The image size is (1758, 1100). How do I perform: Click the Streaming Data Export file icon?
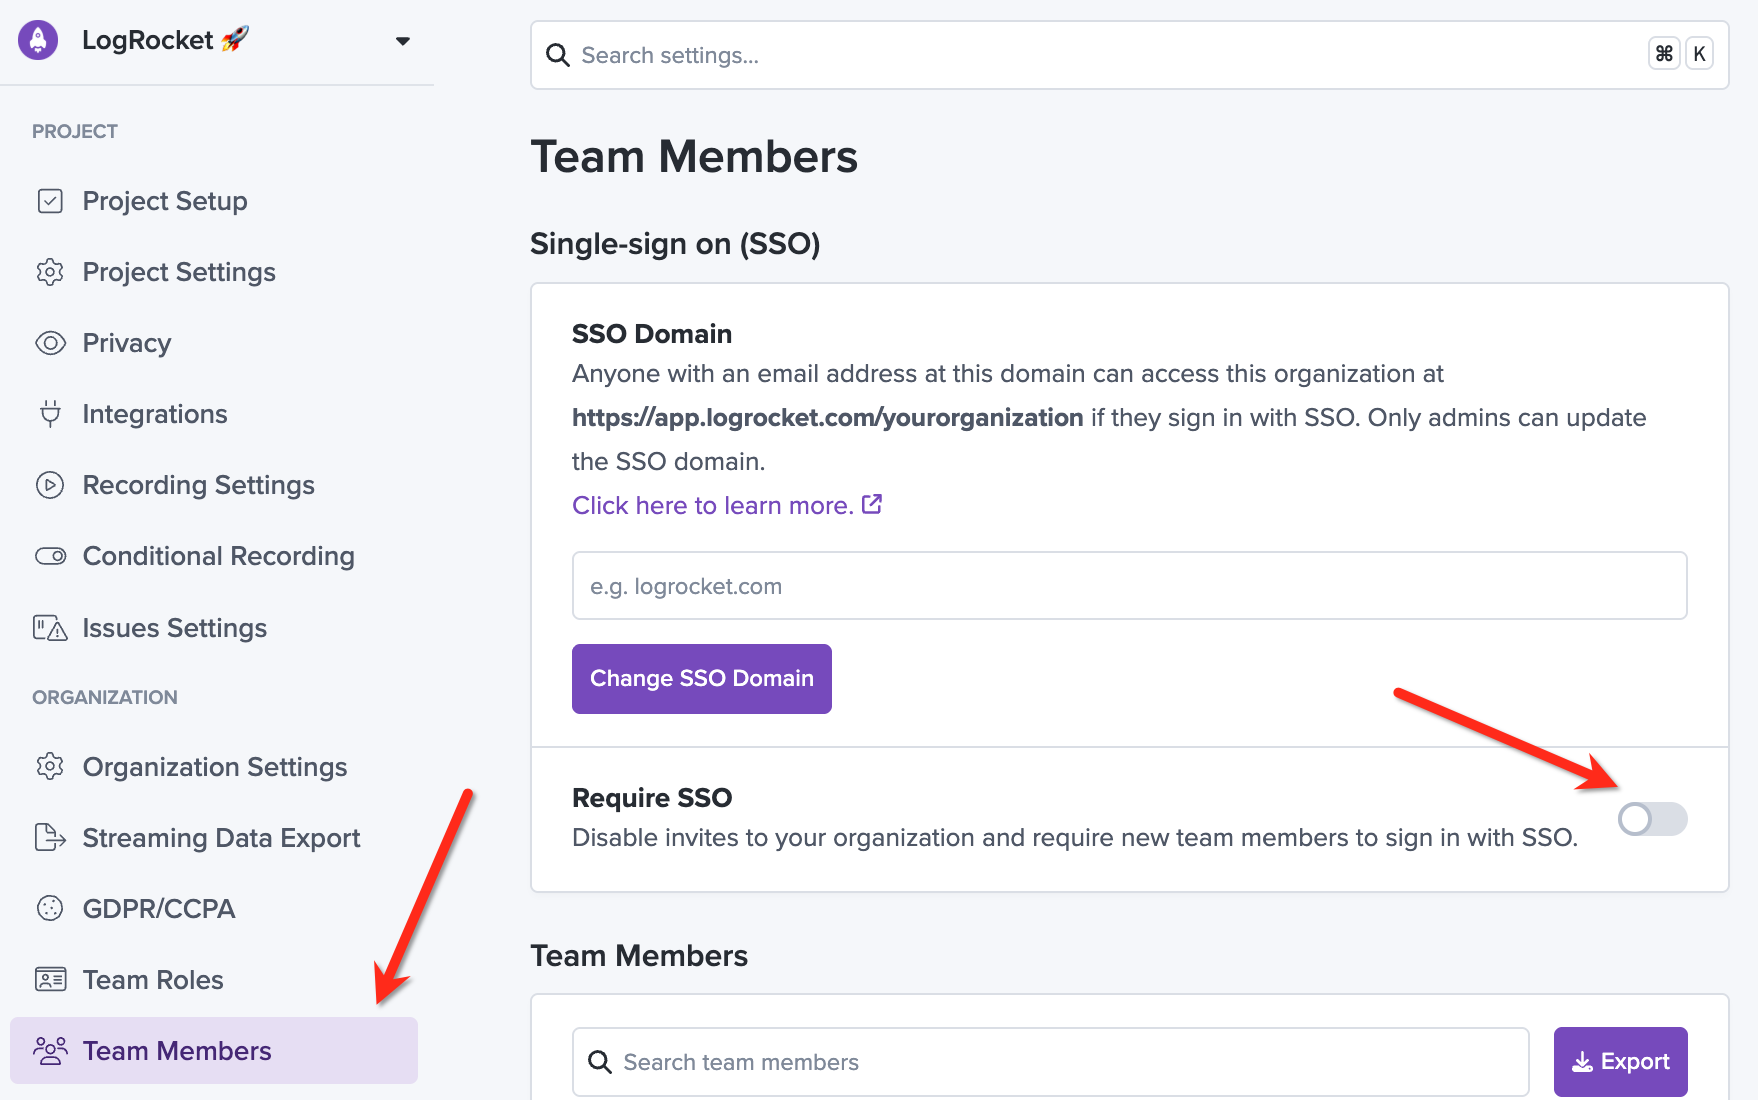(50, 838)
